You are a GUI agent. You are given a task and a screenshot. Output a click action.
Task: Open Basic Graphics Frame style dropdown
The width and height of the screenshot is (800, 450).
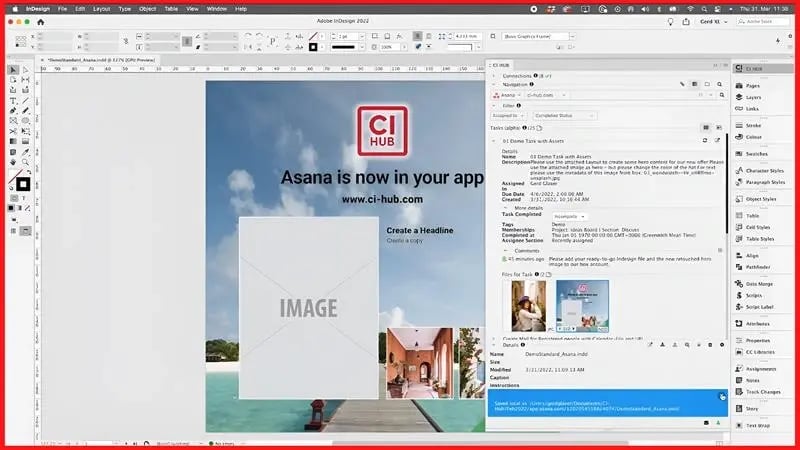pyautogui.click(x=572, y=37)
